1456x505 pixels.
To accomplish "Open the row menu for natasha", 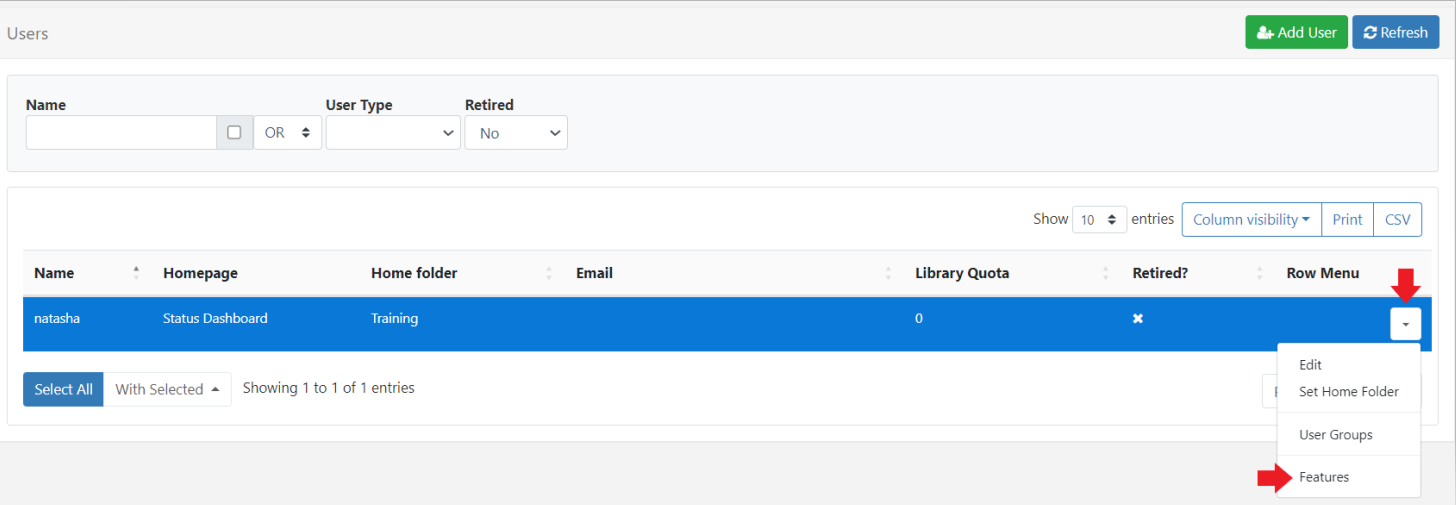I will tap(1405, 324).
